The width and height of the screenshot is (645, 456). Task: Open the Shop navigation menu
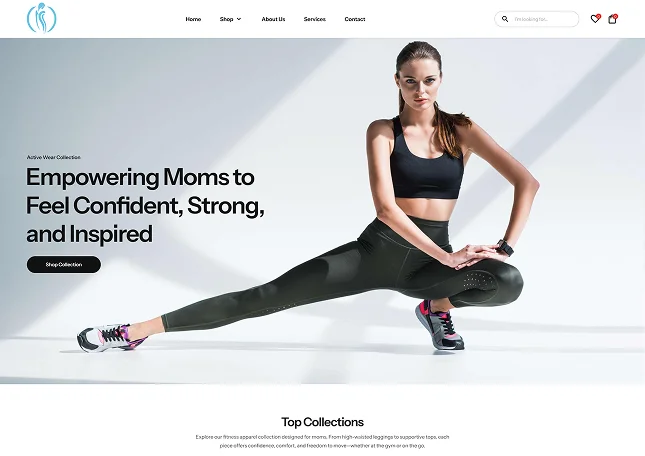(226, 19)
